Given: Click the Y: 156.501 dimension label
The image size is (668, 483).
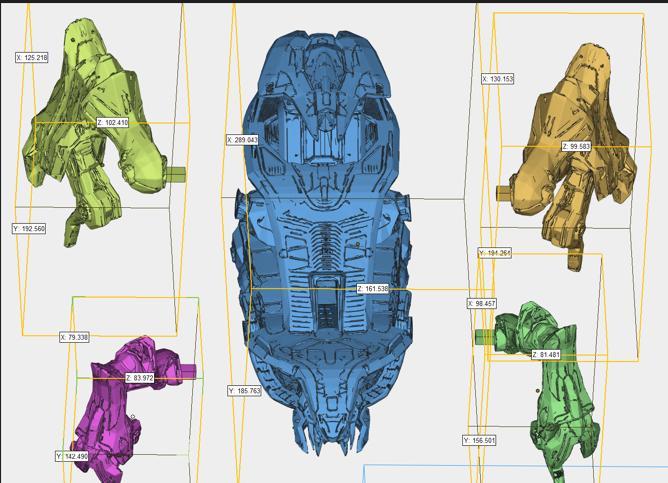Looking at the screenshot, I should 479,440.
